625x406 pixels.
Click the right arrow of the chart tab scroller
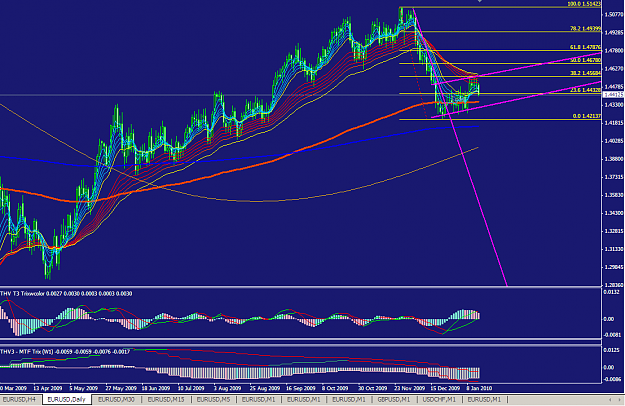[620, 400]
